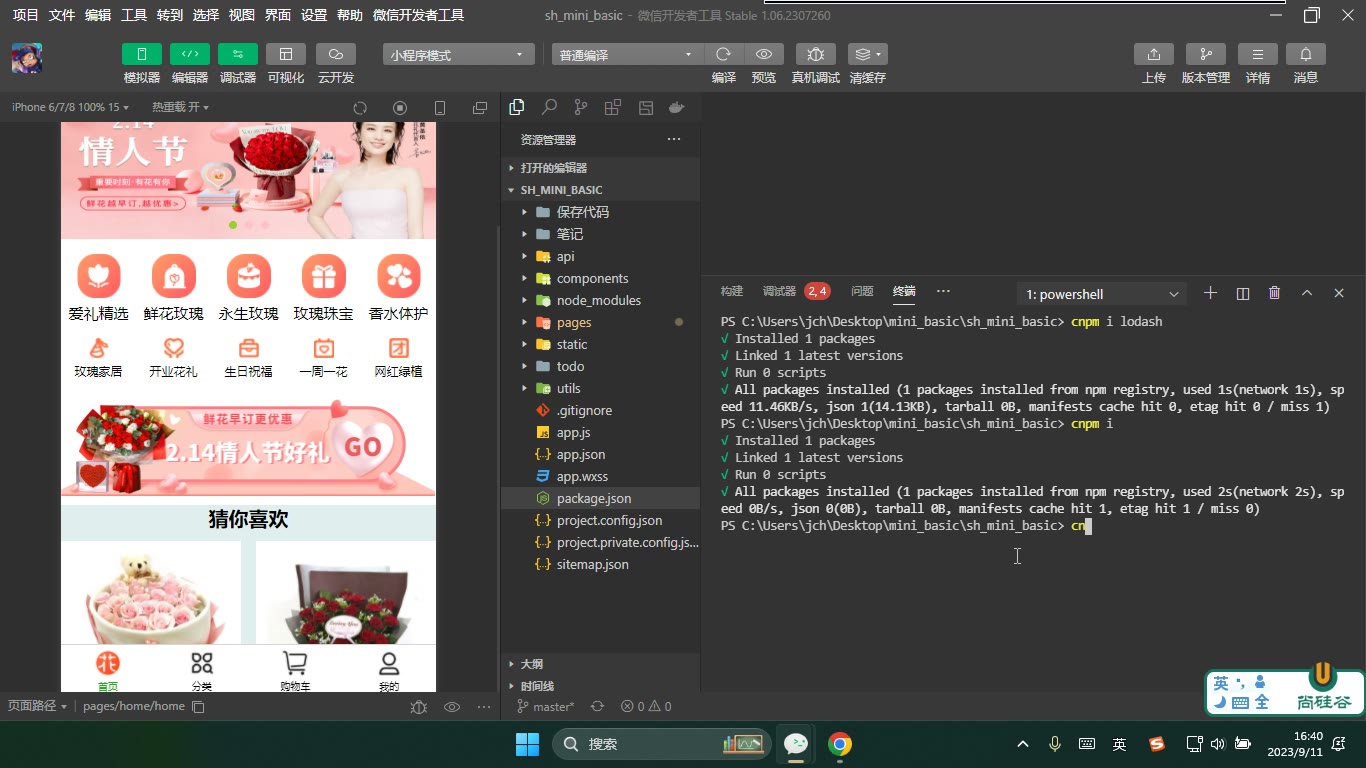The height and width of the screenshot is (768, 1366).
Task: Open the Messages bell icon
Action: click(x=1306, y=54)
